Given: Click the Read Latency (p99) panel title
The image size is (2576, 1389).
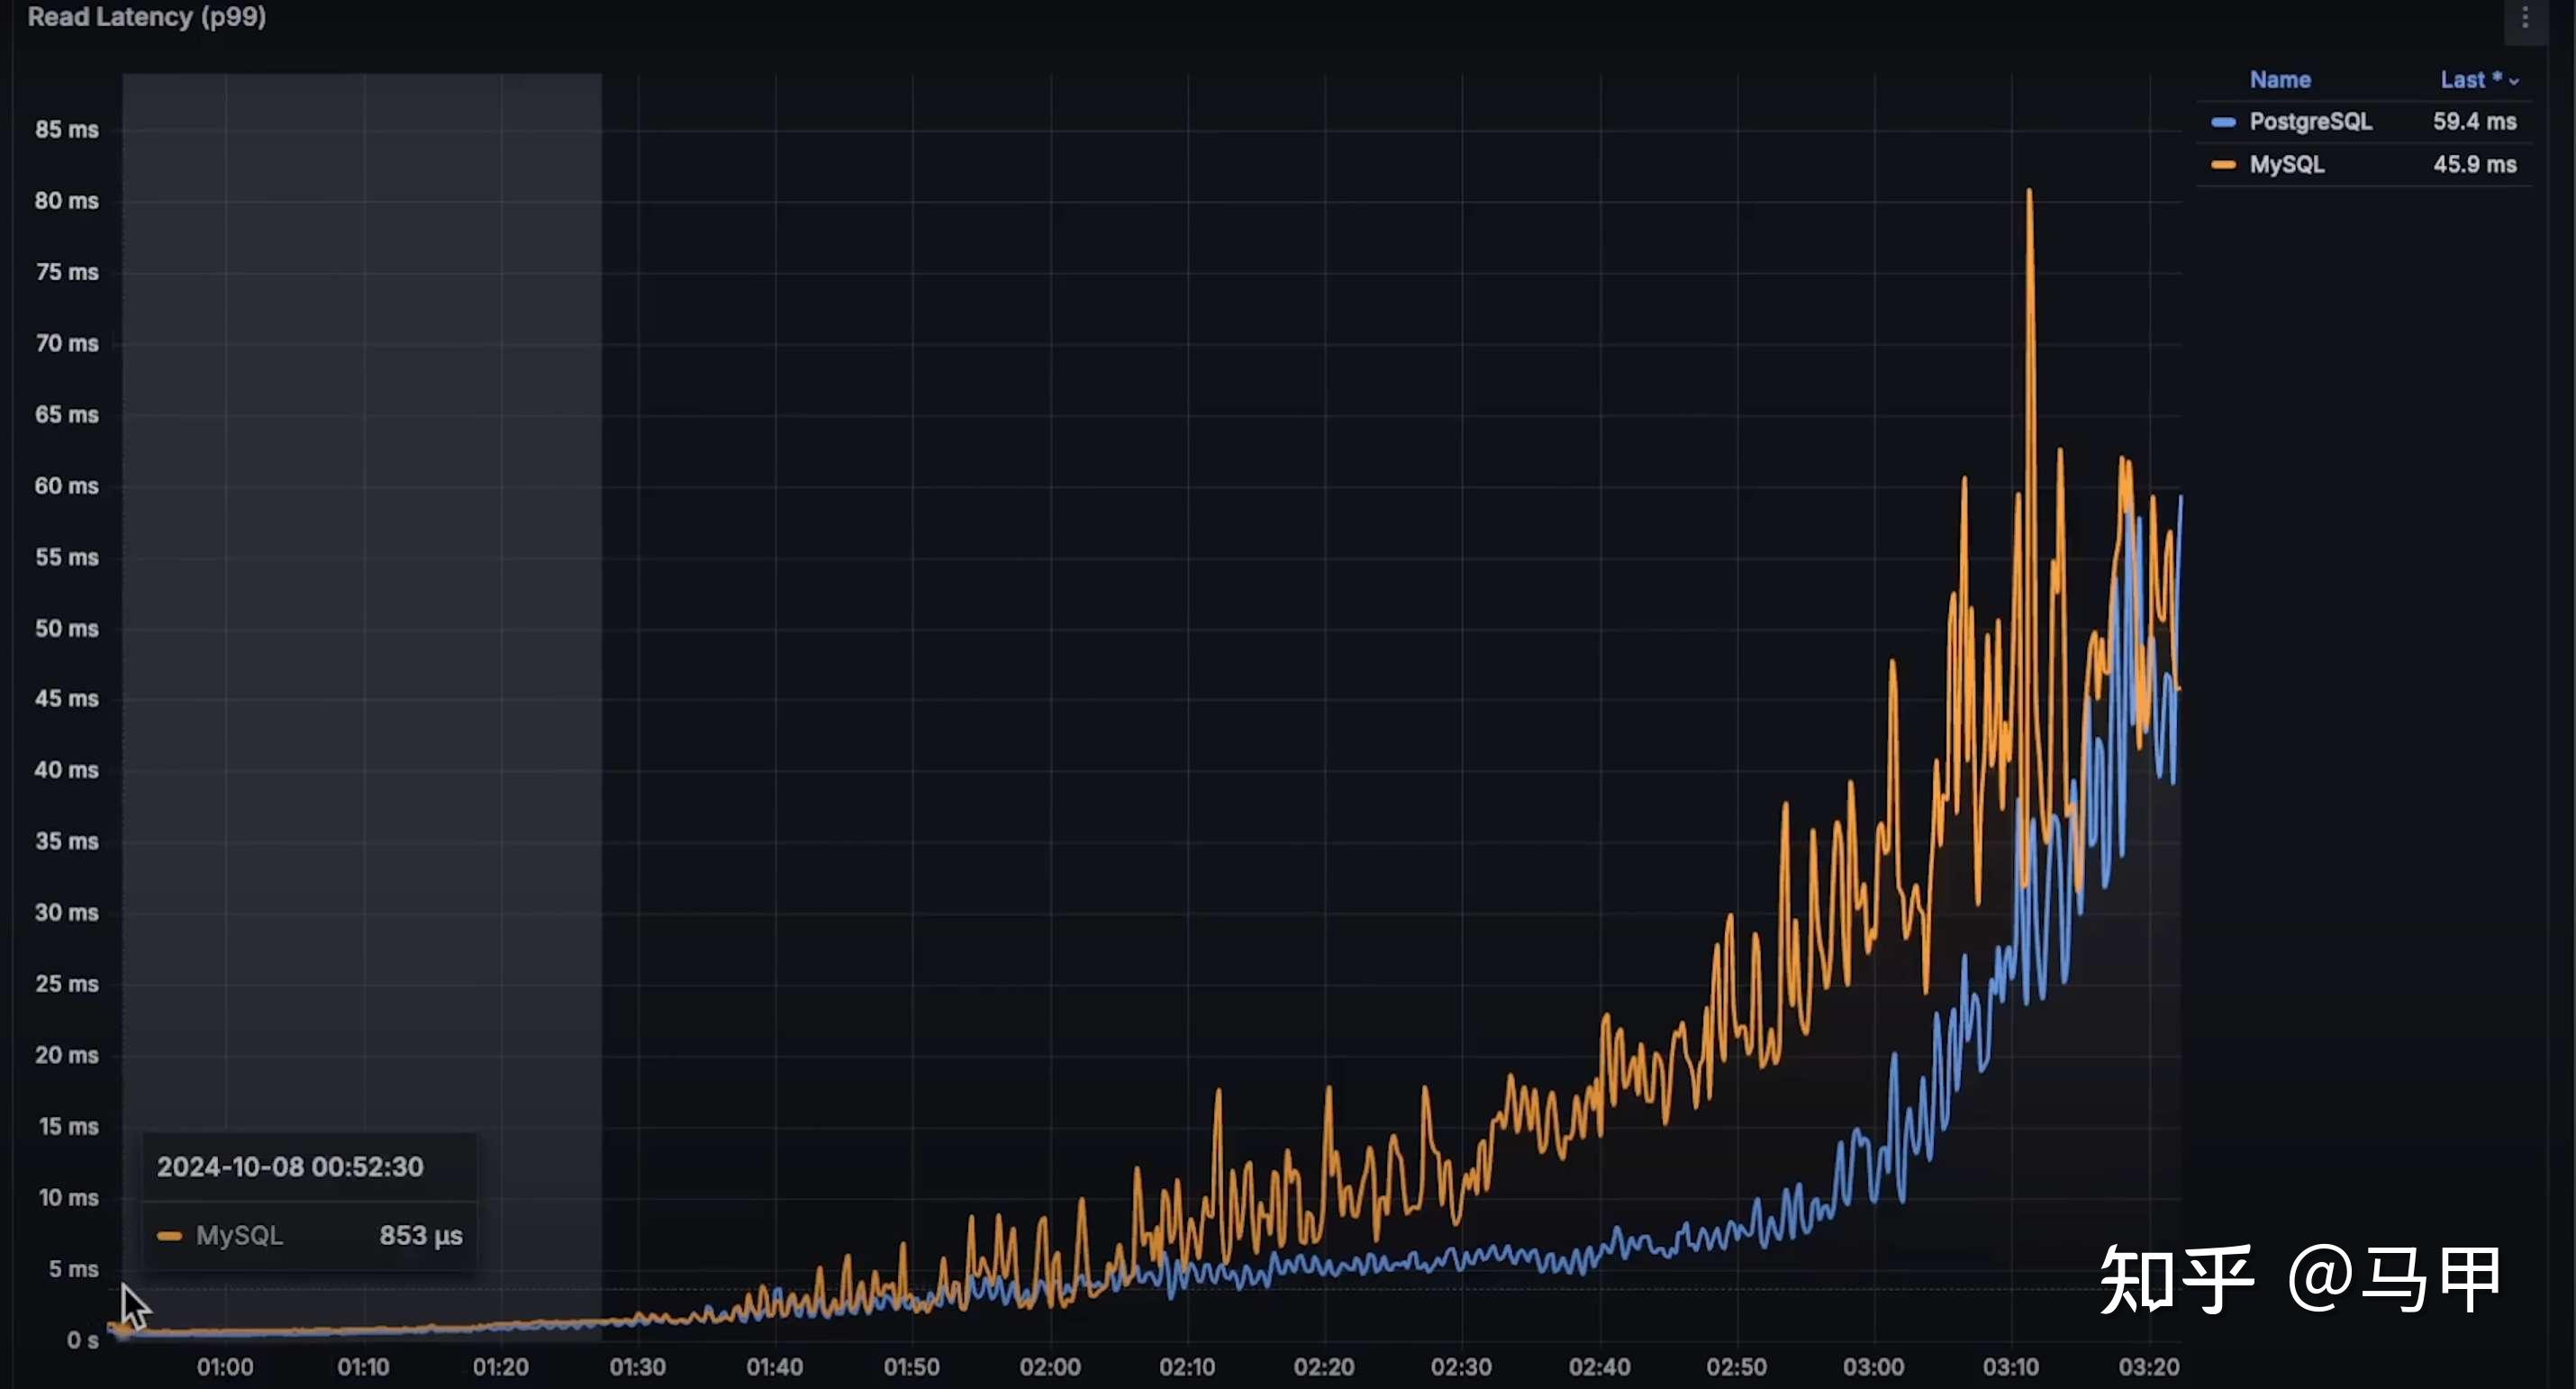Looking at the screenshot, I should [147, 17].
